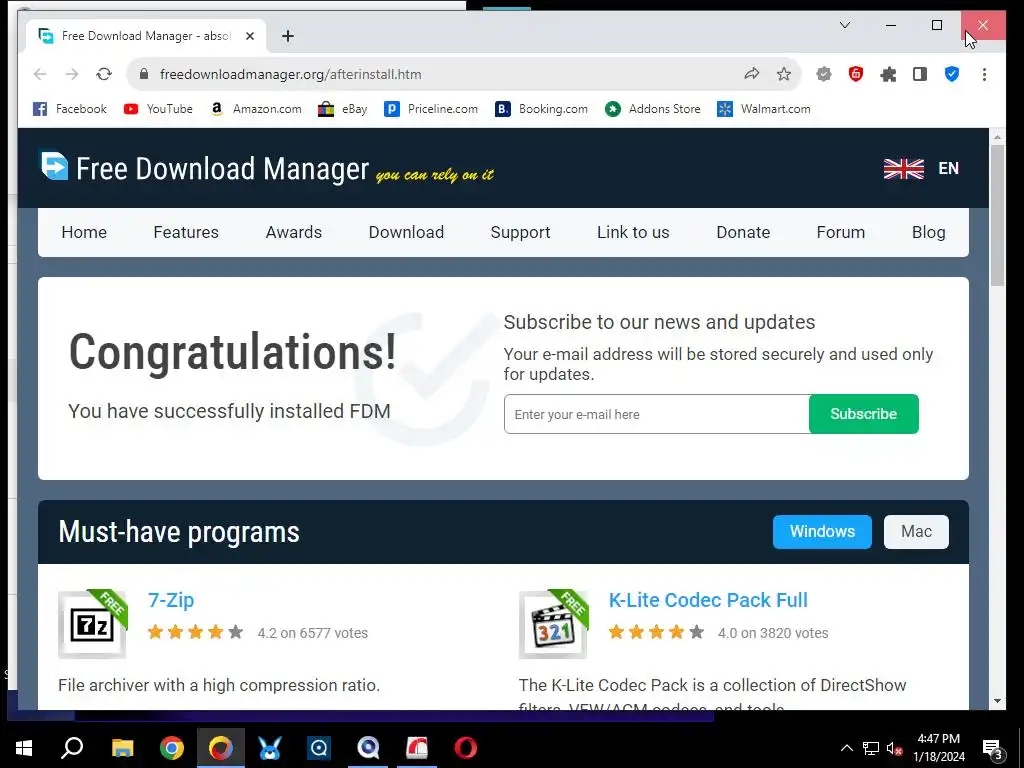Open the 7-Zip title link

coord(171,600)
